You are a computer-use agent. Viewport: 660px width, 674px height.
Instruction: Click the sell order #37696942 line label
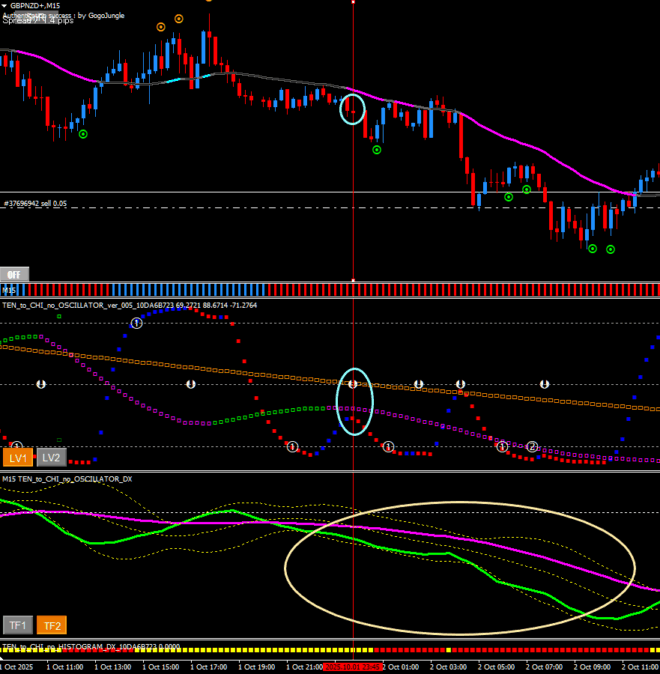[36, 203]
